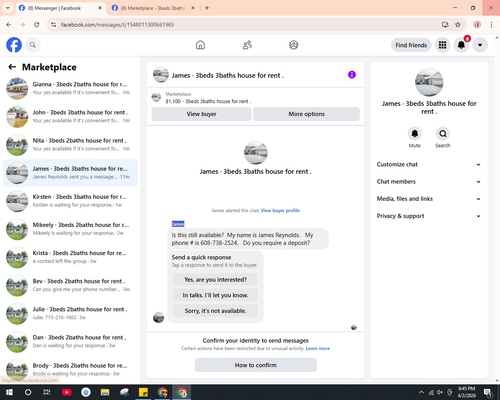Open Nita's 3beds 2baths conversation
This screenshot has width=500, height=400.
(x=70, y=145)
